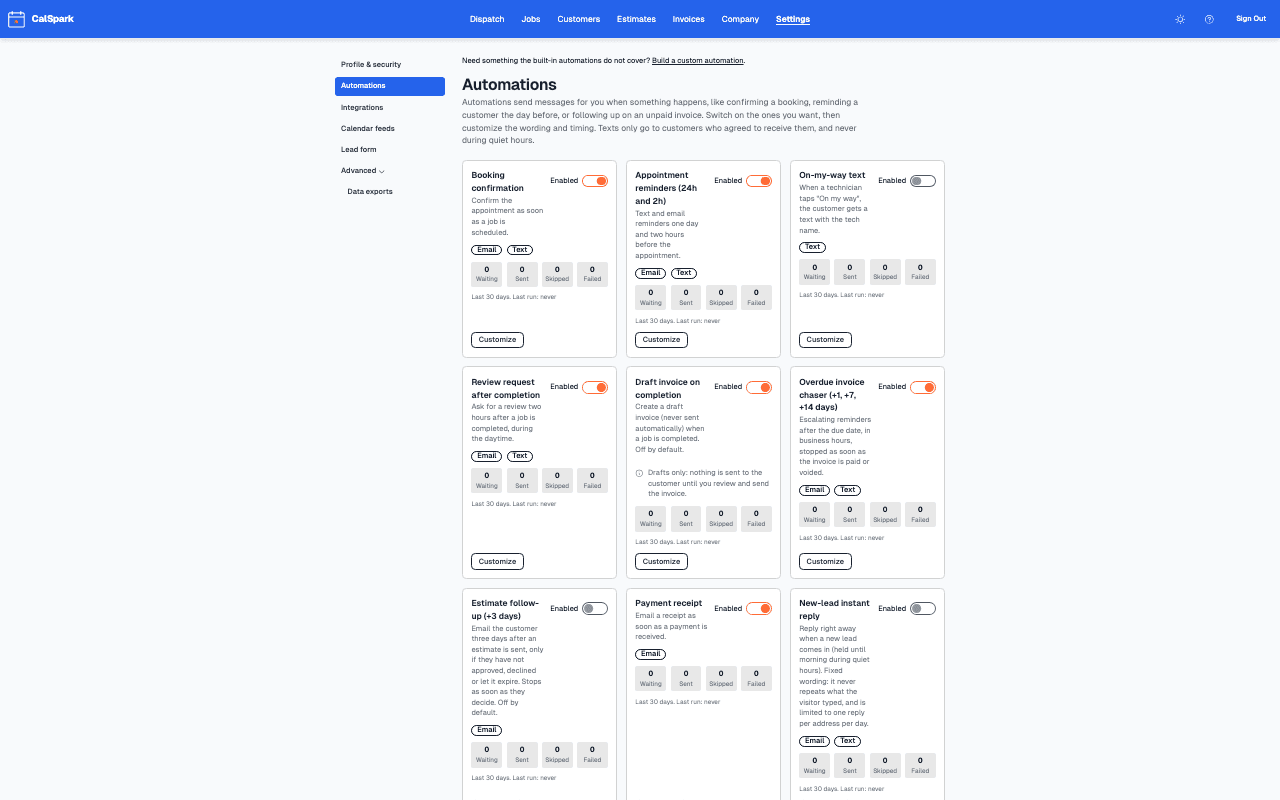Image resolution: width=1280 pixels, height=800 pixels.
Task: Customize the Draft invoice automation
Action: pos(661,562)
